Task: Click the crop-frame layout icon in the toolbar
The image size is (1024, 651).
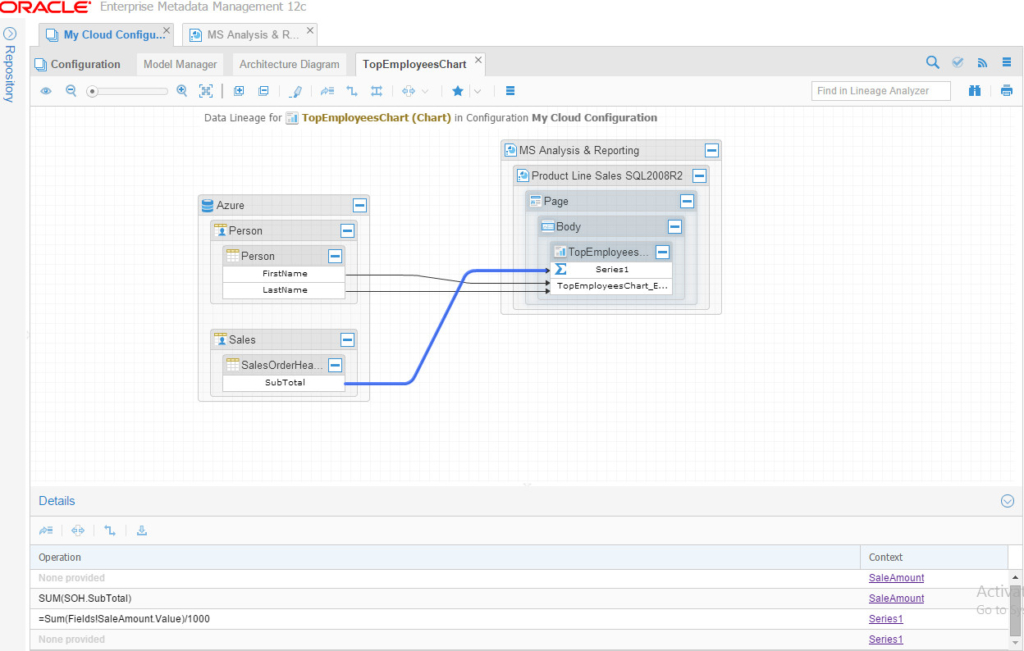Action: point(377,91)
